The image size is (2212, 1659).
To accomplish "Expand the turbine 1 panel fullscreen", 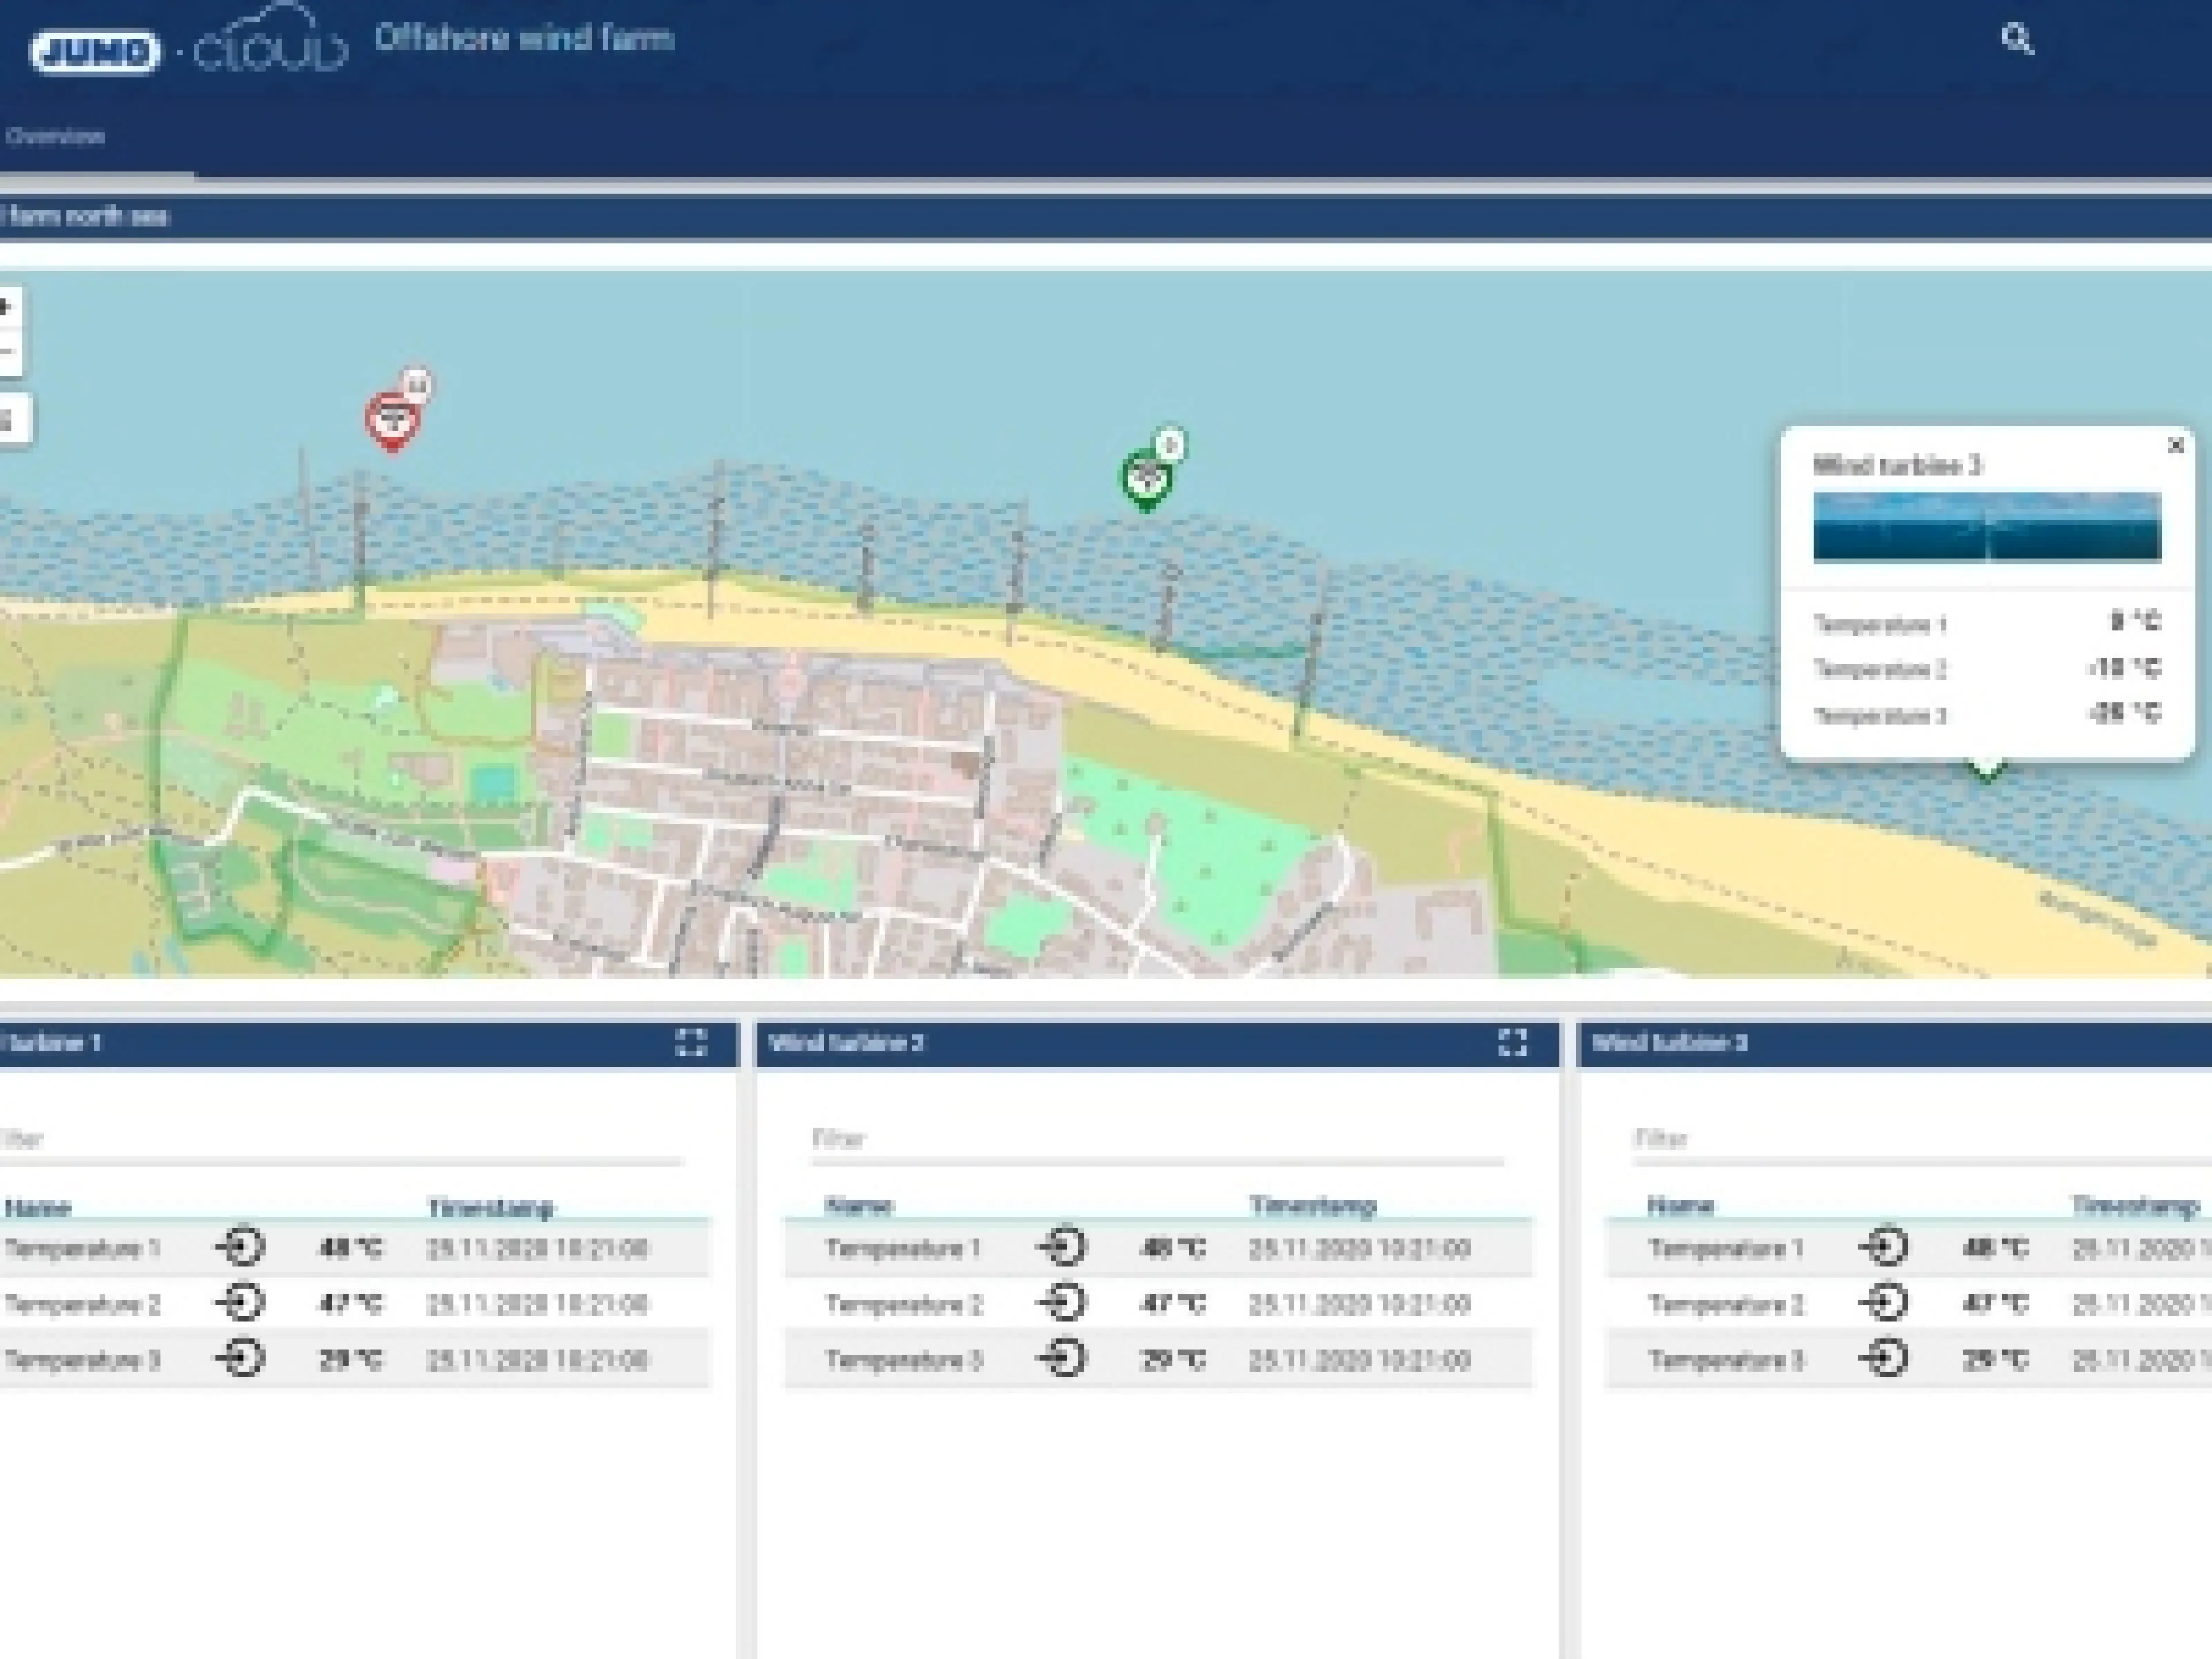I will pyautogui.click(x=691, y=1043).
